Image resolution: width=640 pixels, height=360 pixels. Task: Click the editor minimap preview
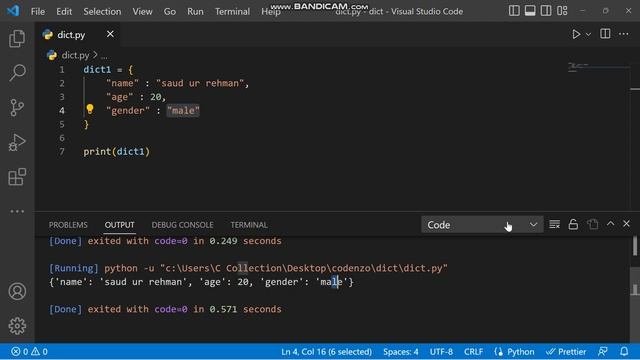click(x=598, y=67)
